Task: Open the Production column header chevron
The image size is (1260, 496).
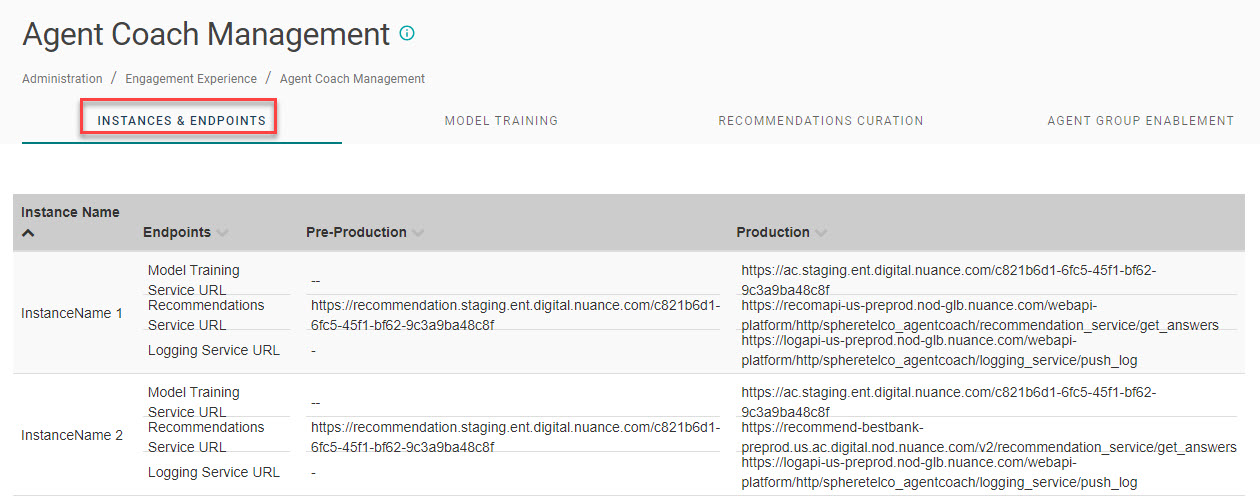Action: (821, 233)
